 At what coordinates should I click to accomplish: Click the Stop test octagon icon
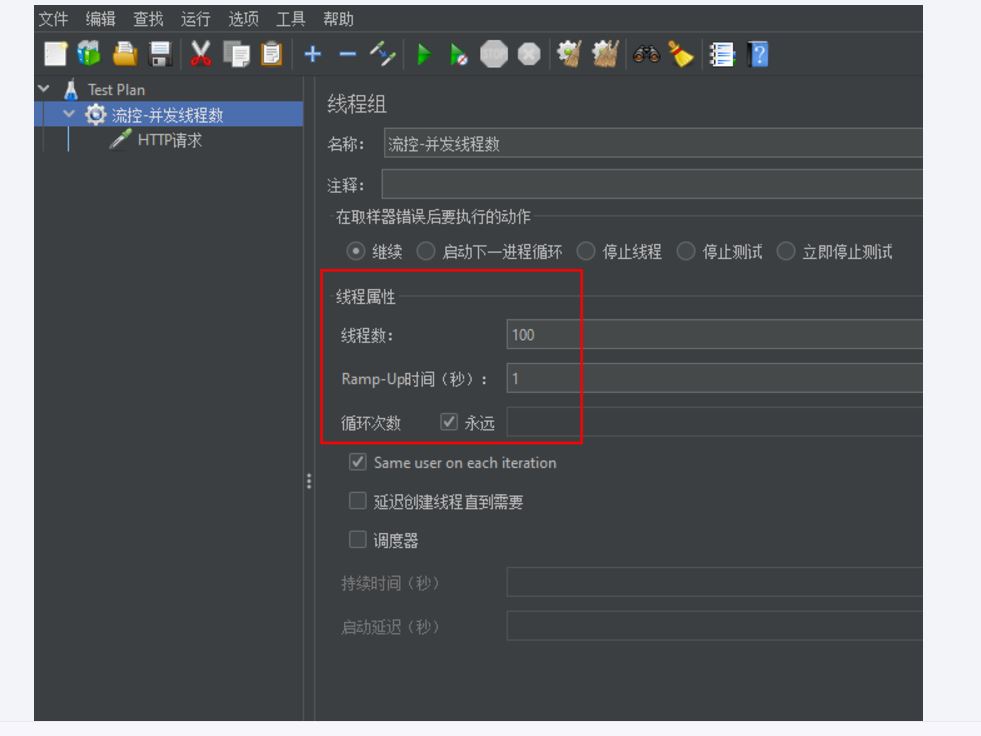[494, 54]
